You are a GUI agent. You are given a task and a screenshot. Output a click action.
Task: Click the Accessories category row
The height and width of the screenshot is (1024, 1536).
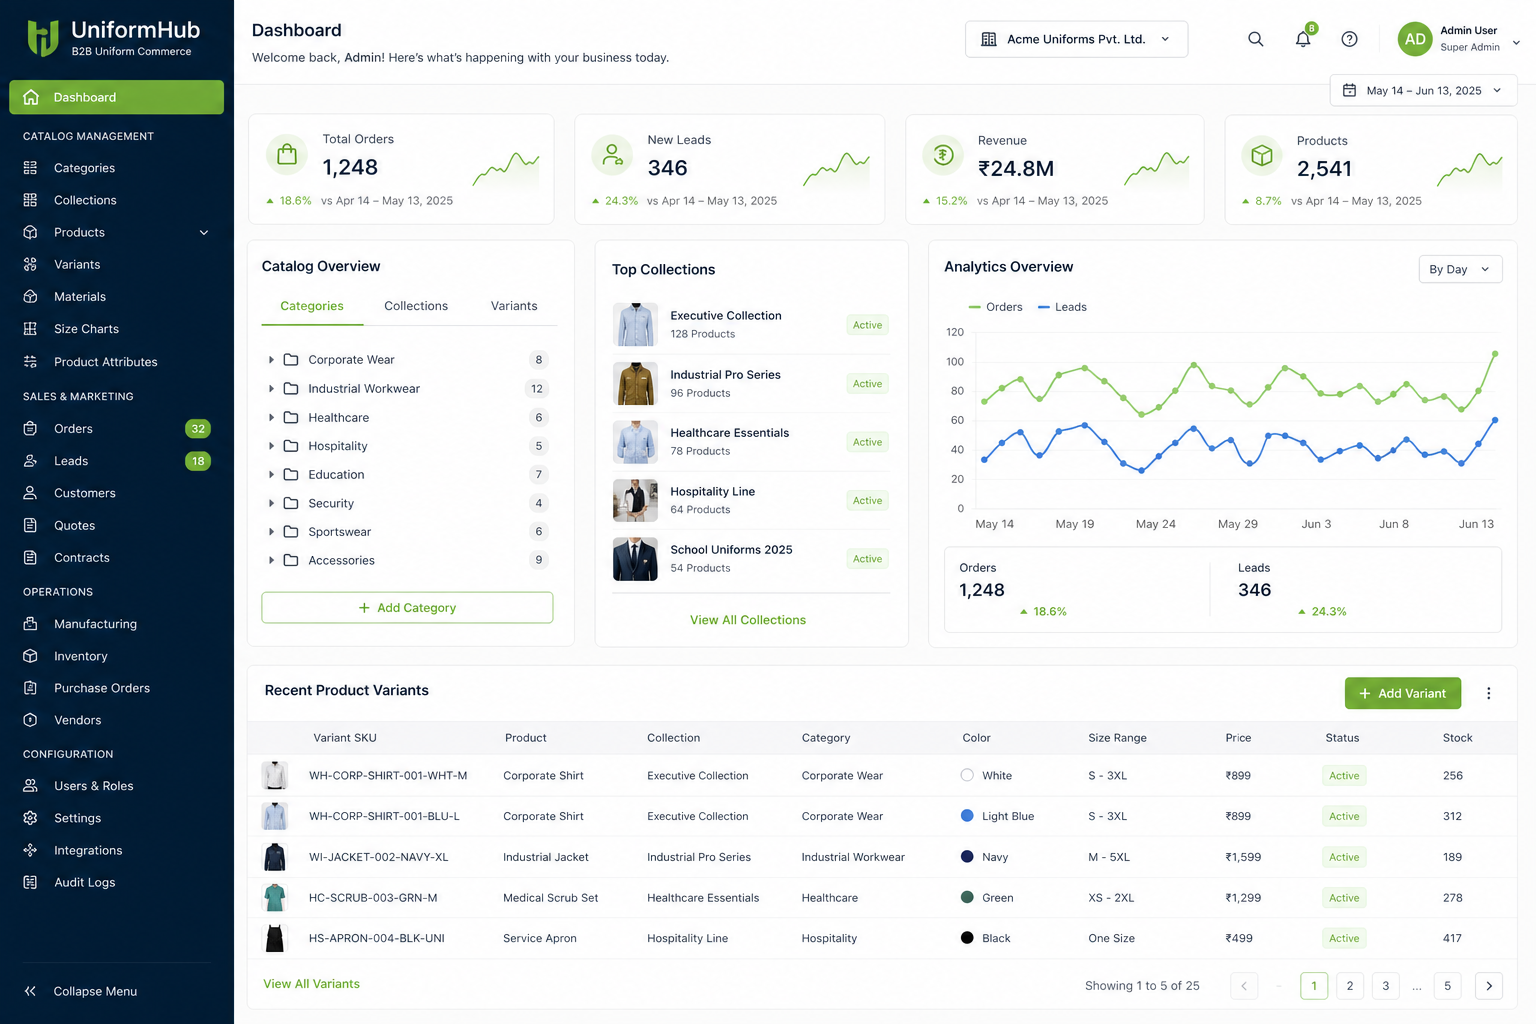pos(408,560)
